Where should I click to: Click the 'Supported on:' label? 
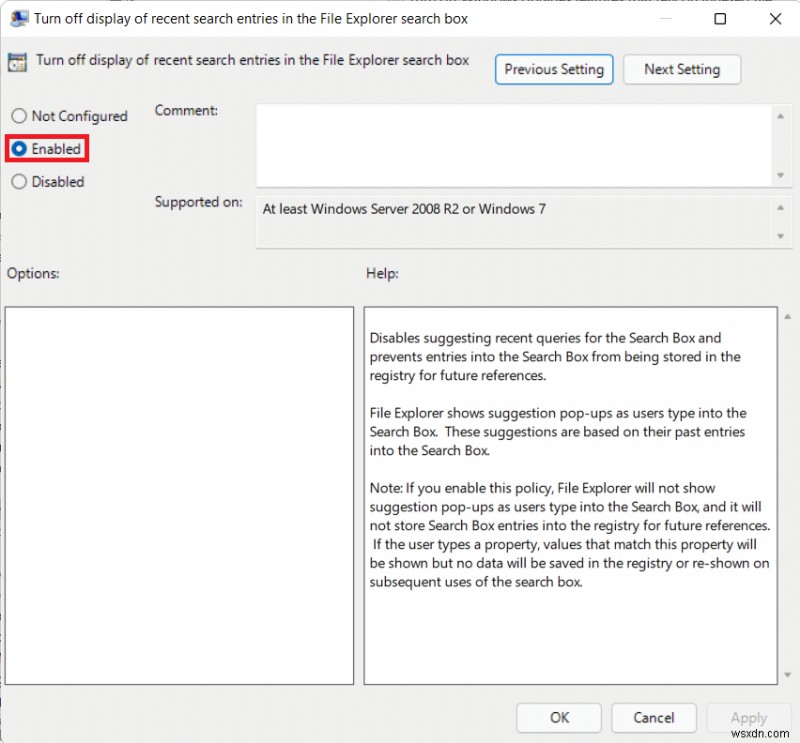tap(198, 202)
